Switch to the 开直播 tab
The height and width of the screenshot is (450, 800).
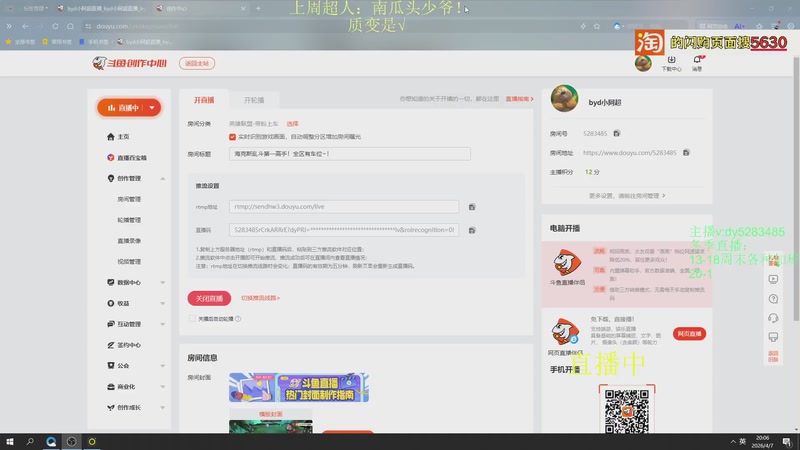(x=204, y=100)
